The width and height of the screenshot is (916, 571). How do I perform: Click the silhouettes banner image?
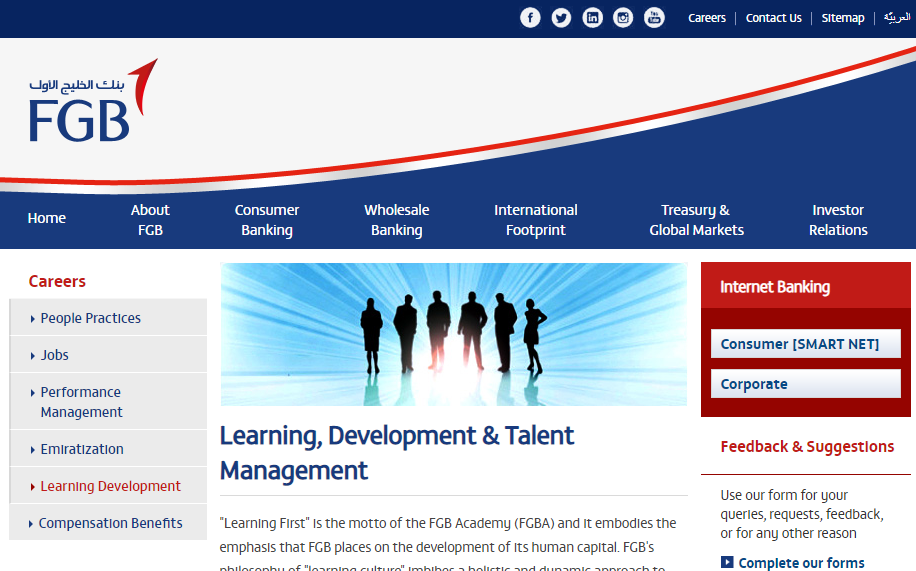[454, 334]
